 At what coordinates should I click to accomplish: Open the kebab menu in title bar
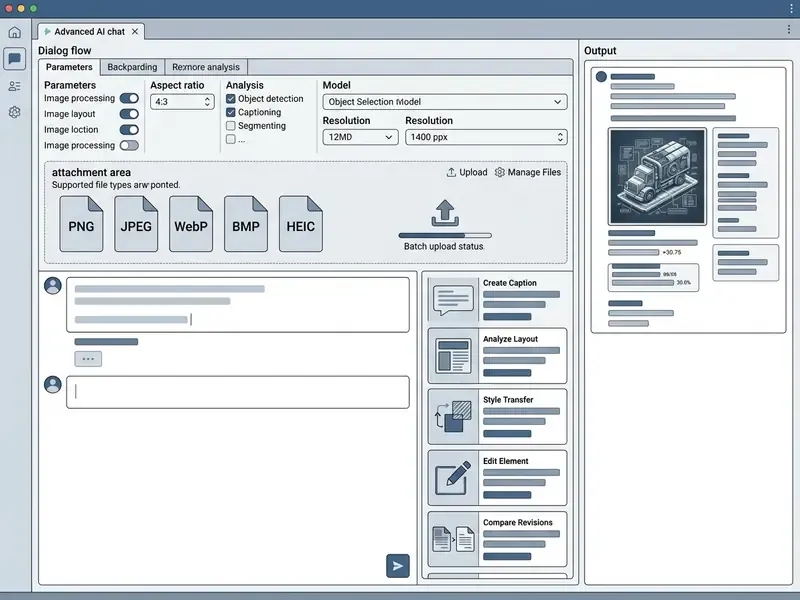[792, 8]
